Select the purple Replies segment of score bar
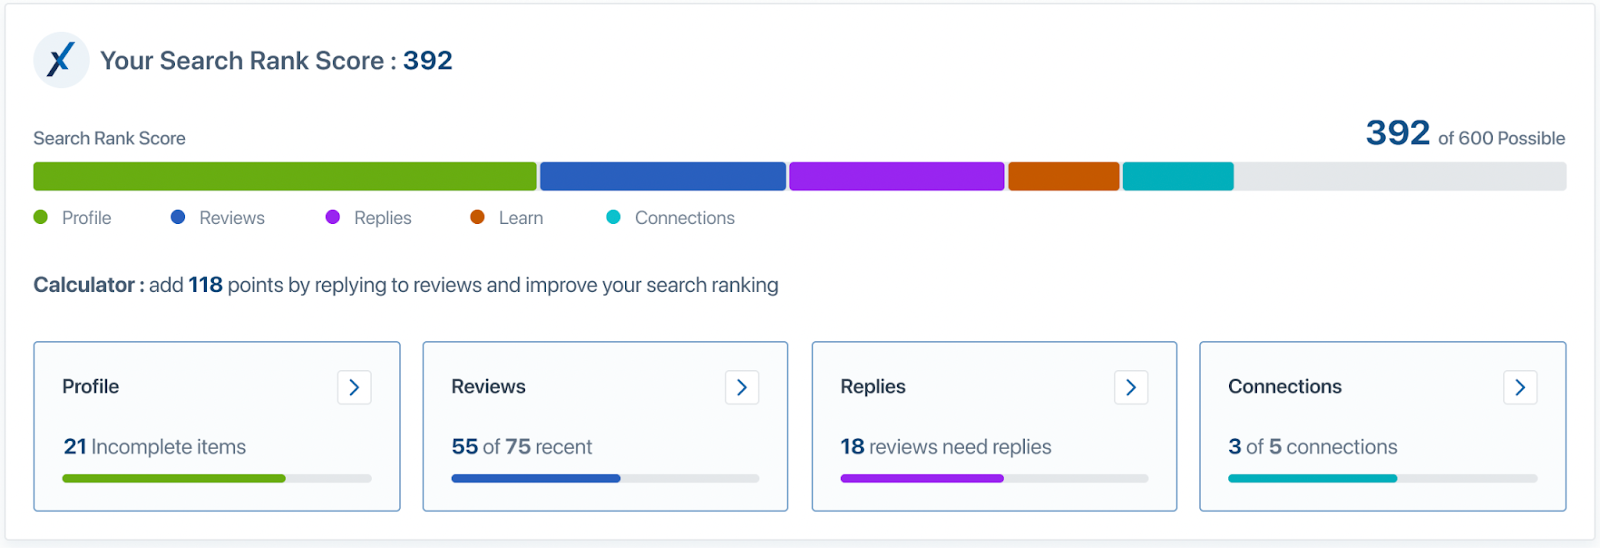 pos(897,176)
